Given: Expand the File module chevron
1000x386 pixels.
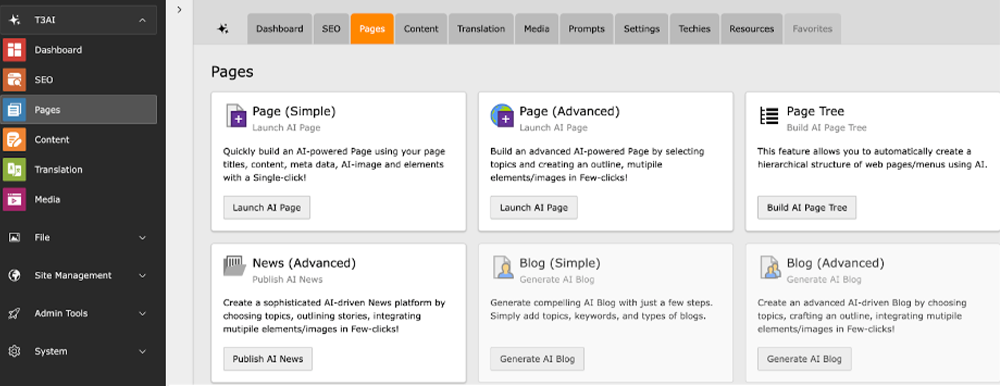Looking at the screenshot, I should tap(142, 238).
